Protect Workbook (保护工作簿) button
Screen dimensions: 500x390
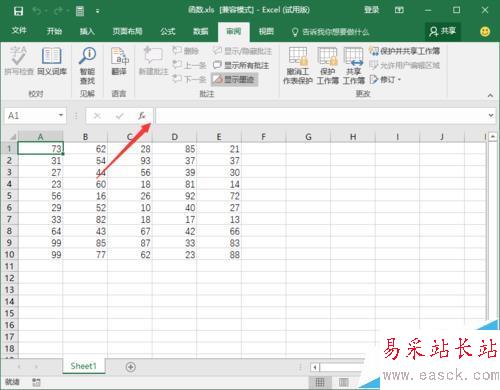point(327,65)
